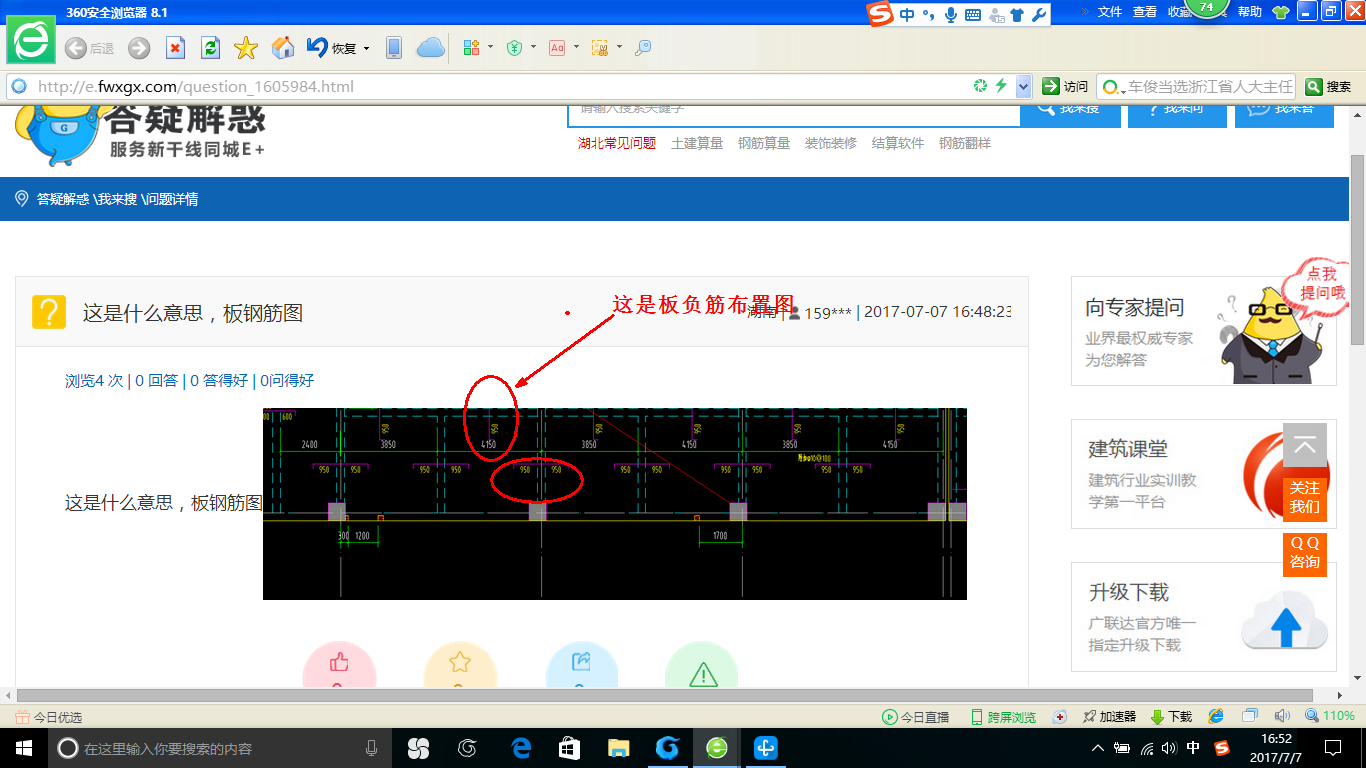The image size is (1366, 768).
Task: Click the translate Aa icon
Action: click(557, 48)
